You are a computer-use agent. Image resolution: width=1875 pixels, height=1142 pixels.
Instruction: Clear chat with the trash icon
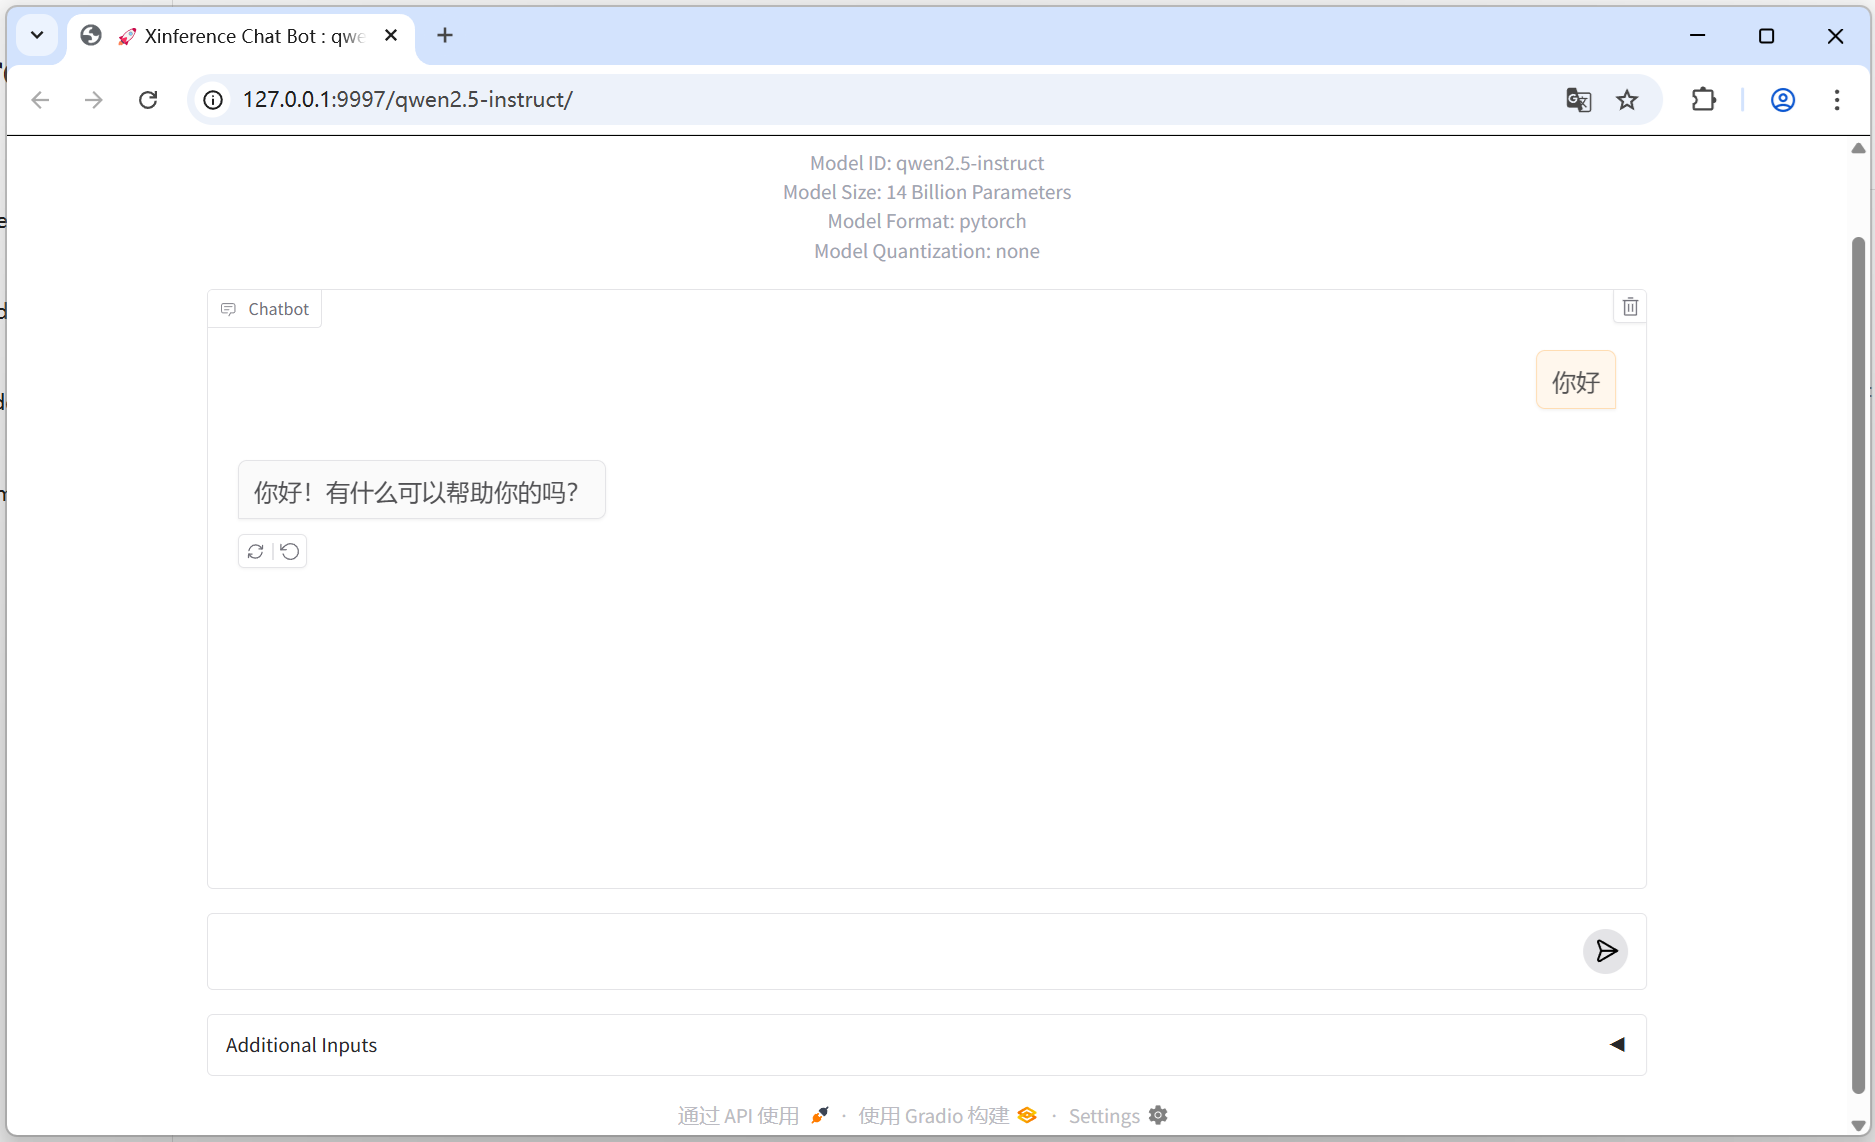click(1630, 307)
